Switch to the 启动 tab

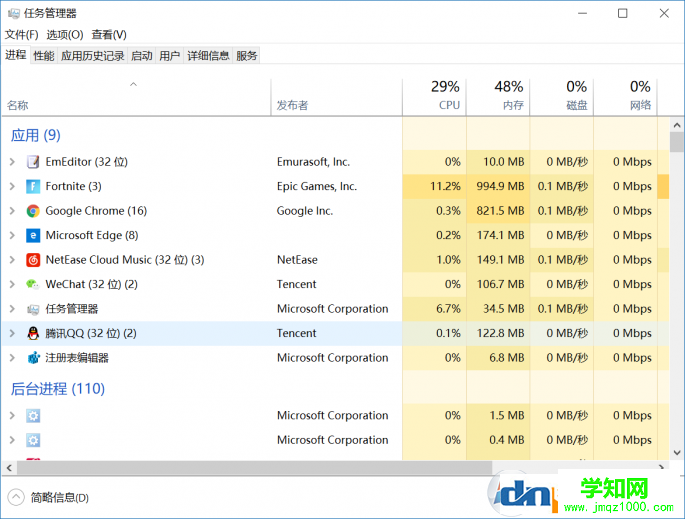pyautogui.click(x=142, y=55)
